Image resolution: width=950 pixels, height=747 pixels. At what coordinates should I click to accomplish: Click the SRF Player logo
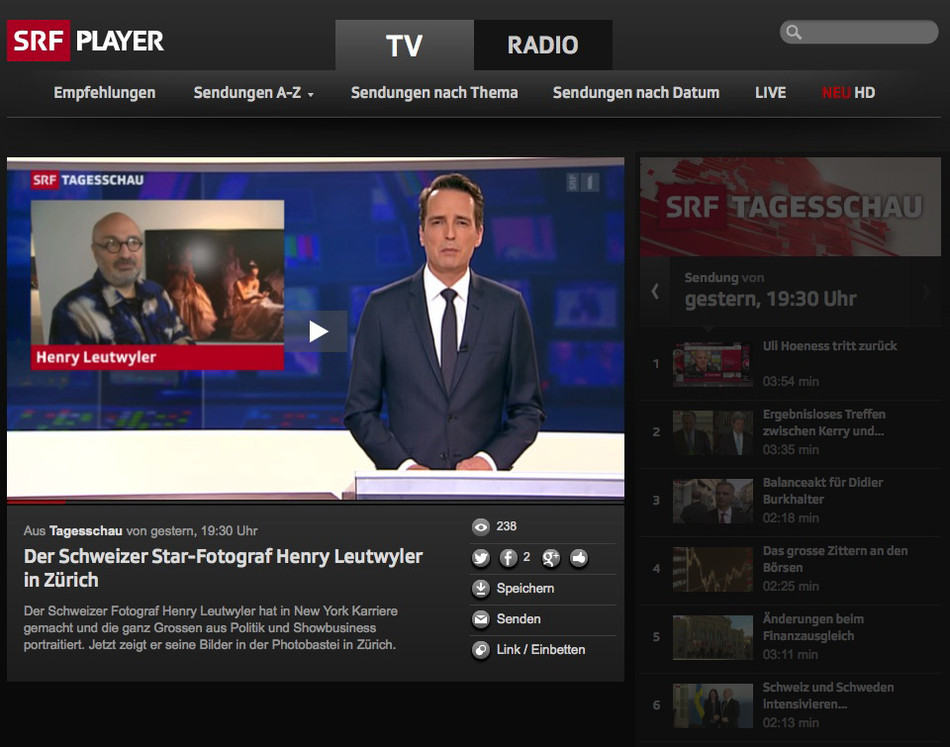click(x=85, y=41)
